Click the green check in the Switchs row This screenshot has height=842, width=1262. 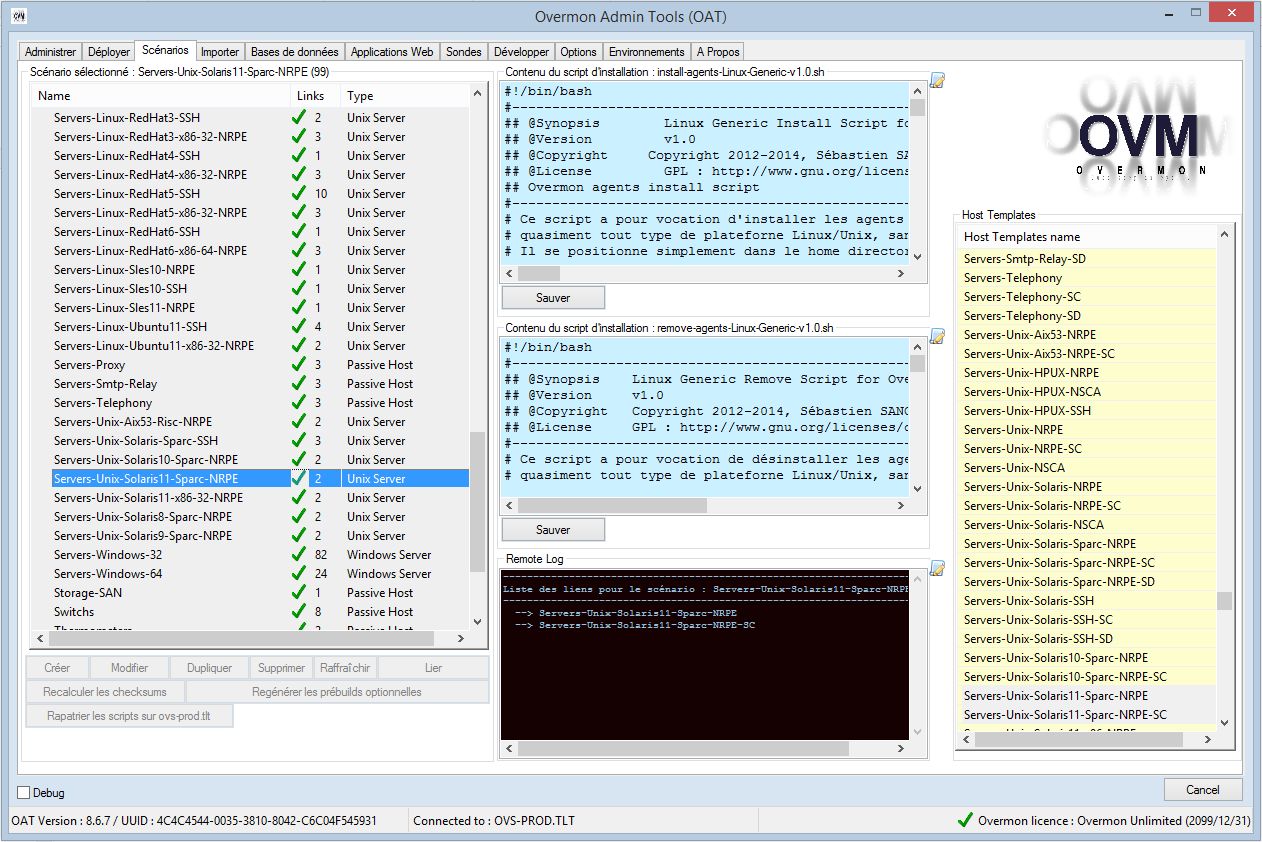[298, 612]
